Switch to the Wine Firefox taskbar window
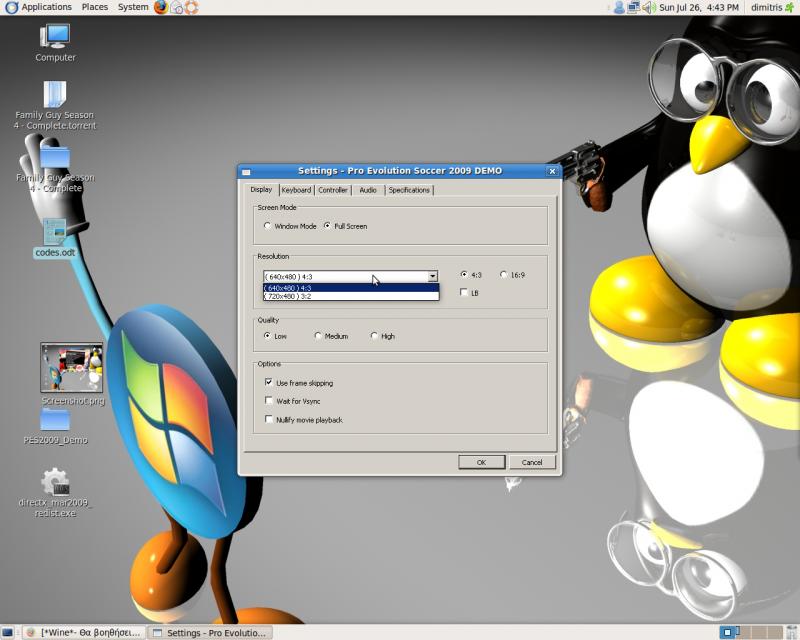 pos(85,633)
